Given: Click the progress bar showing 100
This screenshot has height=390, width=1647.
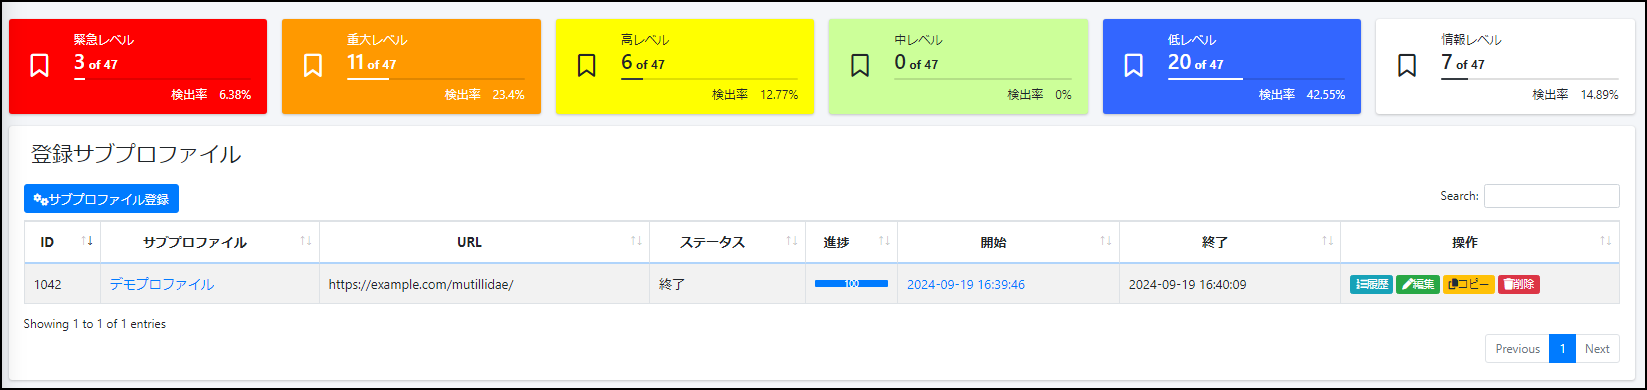Looking at the screenshot, I should click(851, 284).
